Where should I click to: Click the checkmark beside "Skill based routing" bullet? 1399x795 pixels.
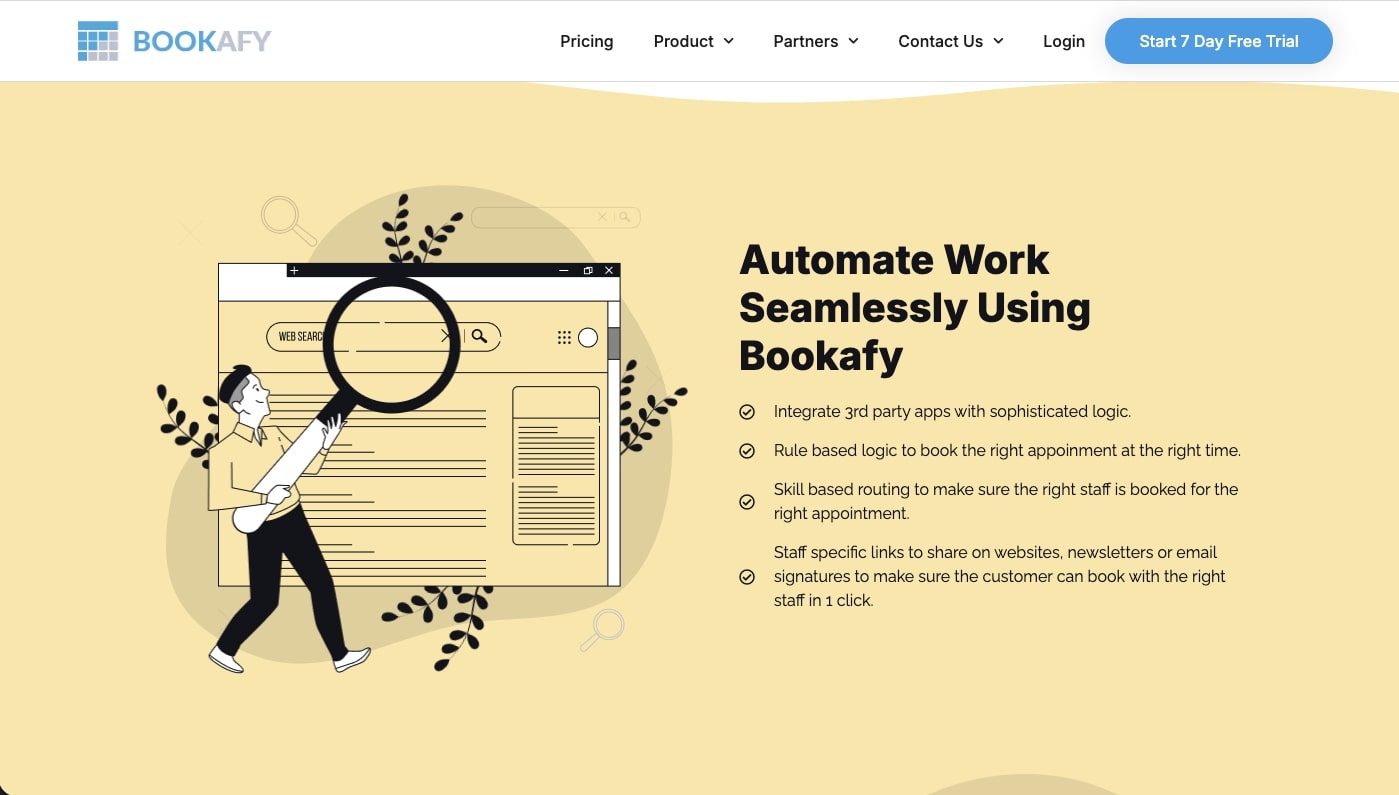747,502
